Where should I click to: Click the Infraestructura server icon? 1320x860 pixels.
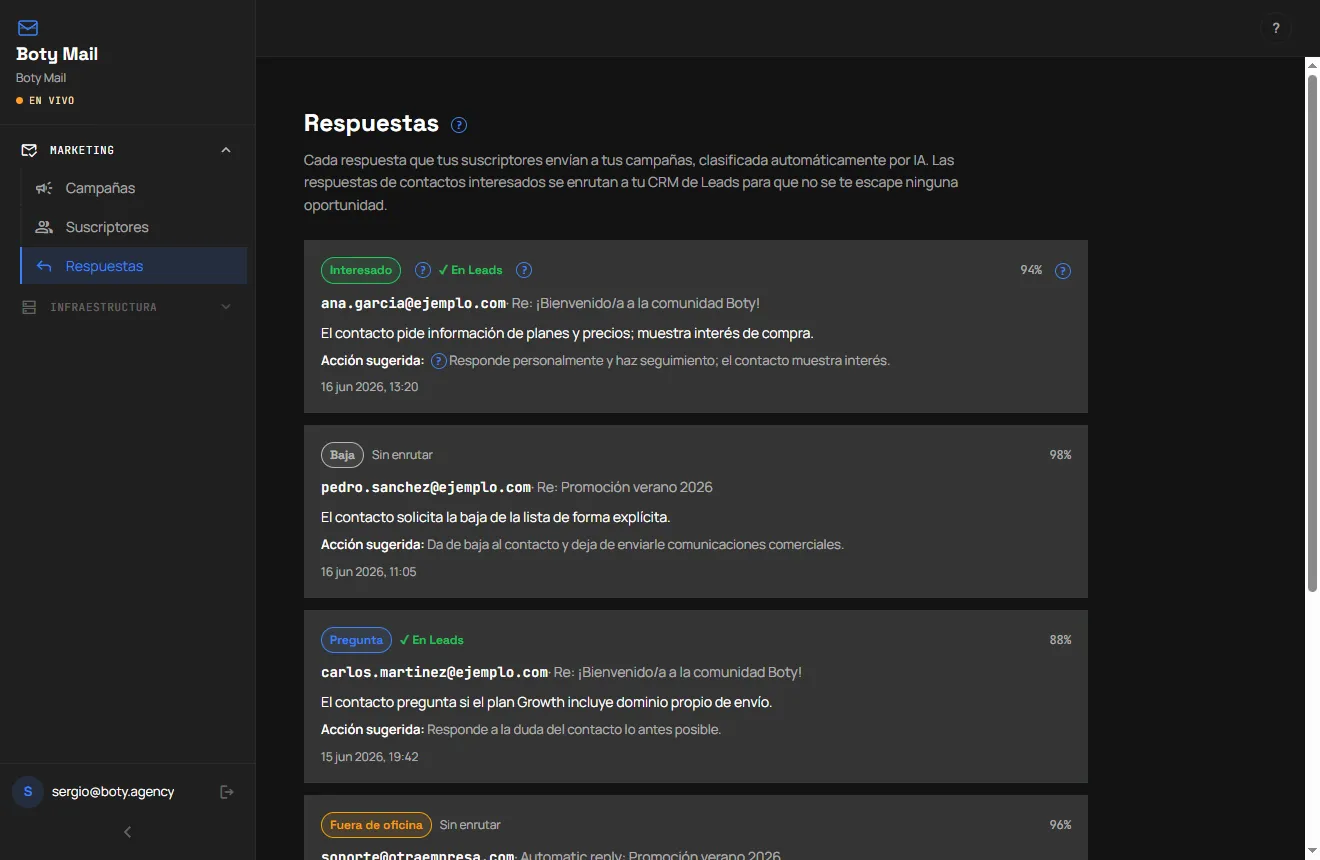point(29,307)
